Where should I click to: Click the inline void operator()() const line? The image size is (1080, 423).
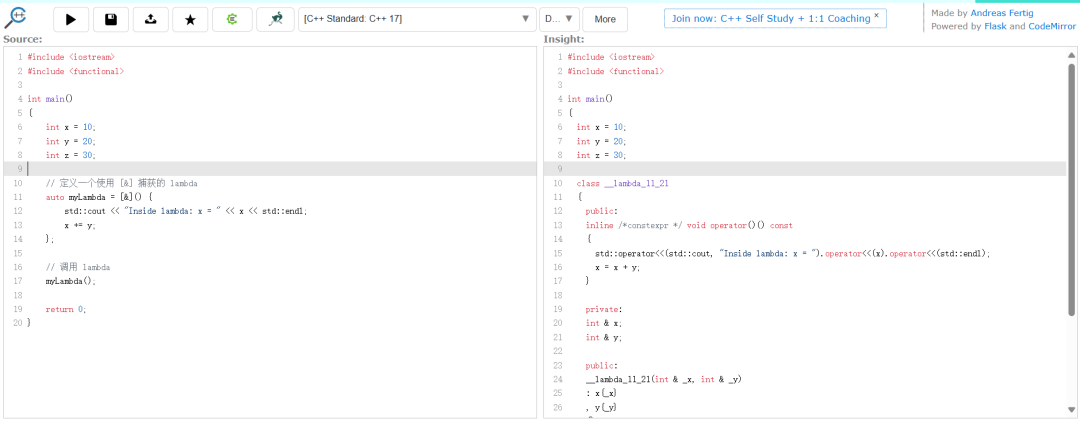689,225
